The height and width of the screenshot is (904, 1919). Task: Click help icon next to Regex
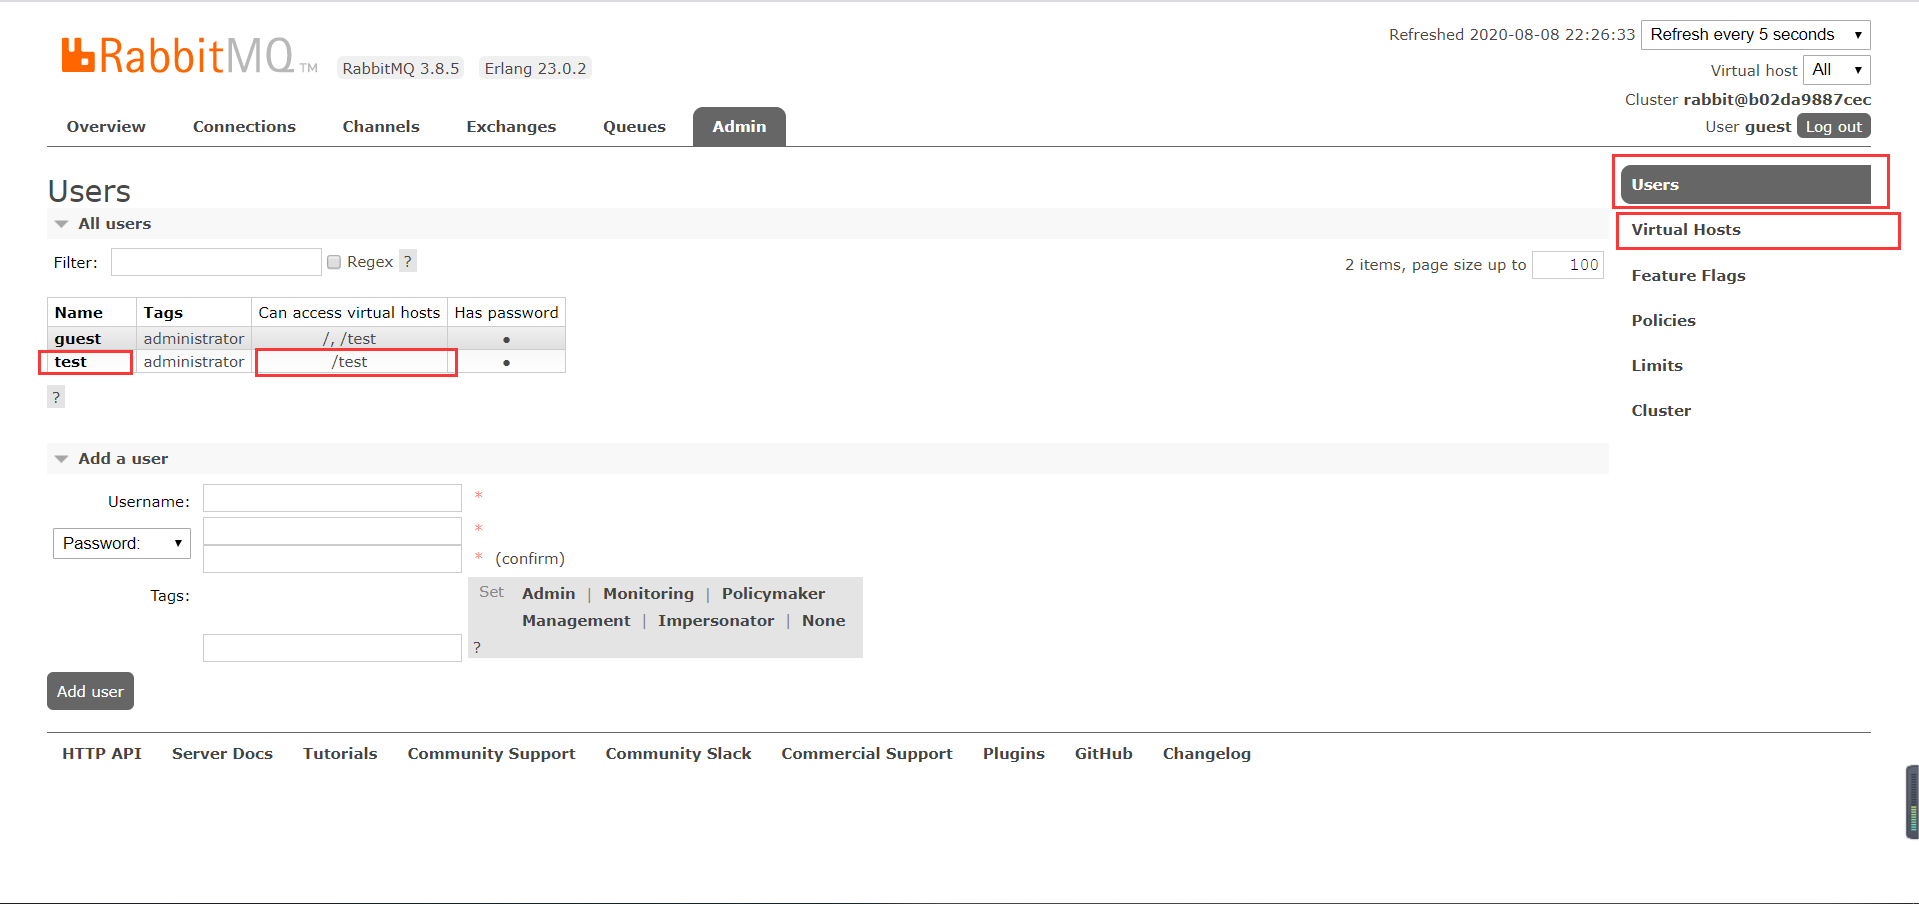pos(407,261)
